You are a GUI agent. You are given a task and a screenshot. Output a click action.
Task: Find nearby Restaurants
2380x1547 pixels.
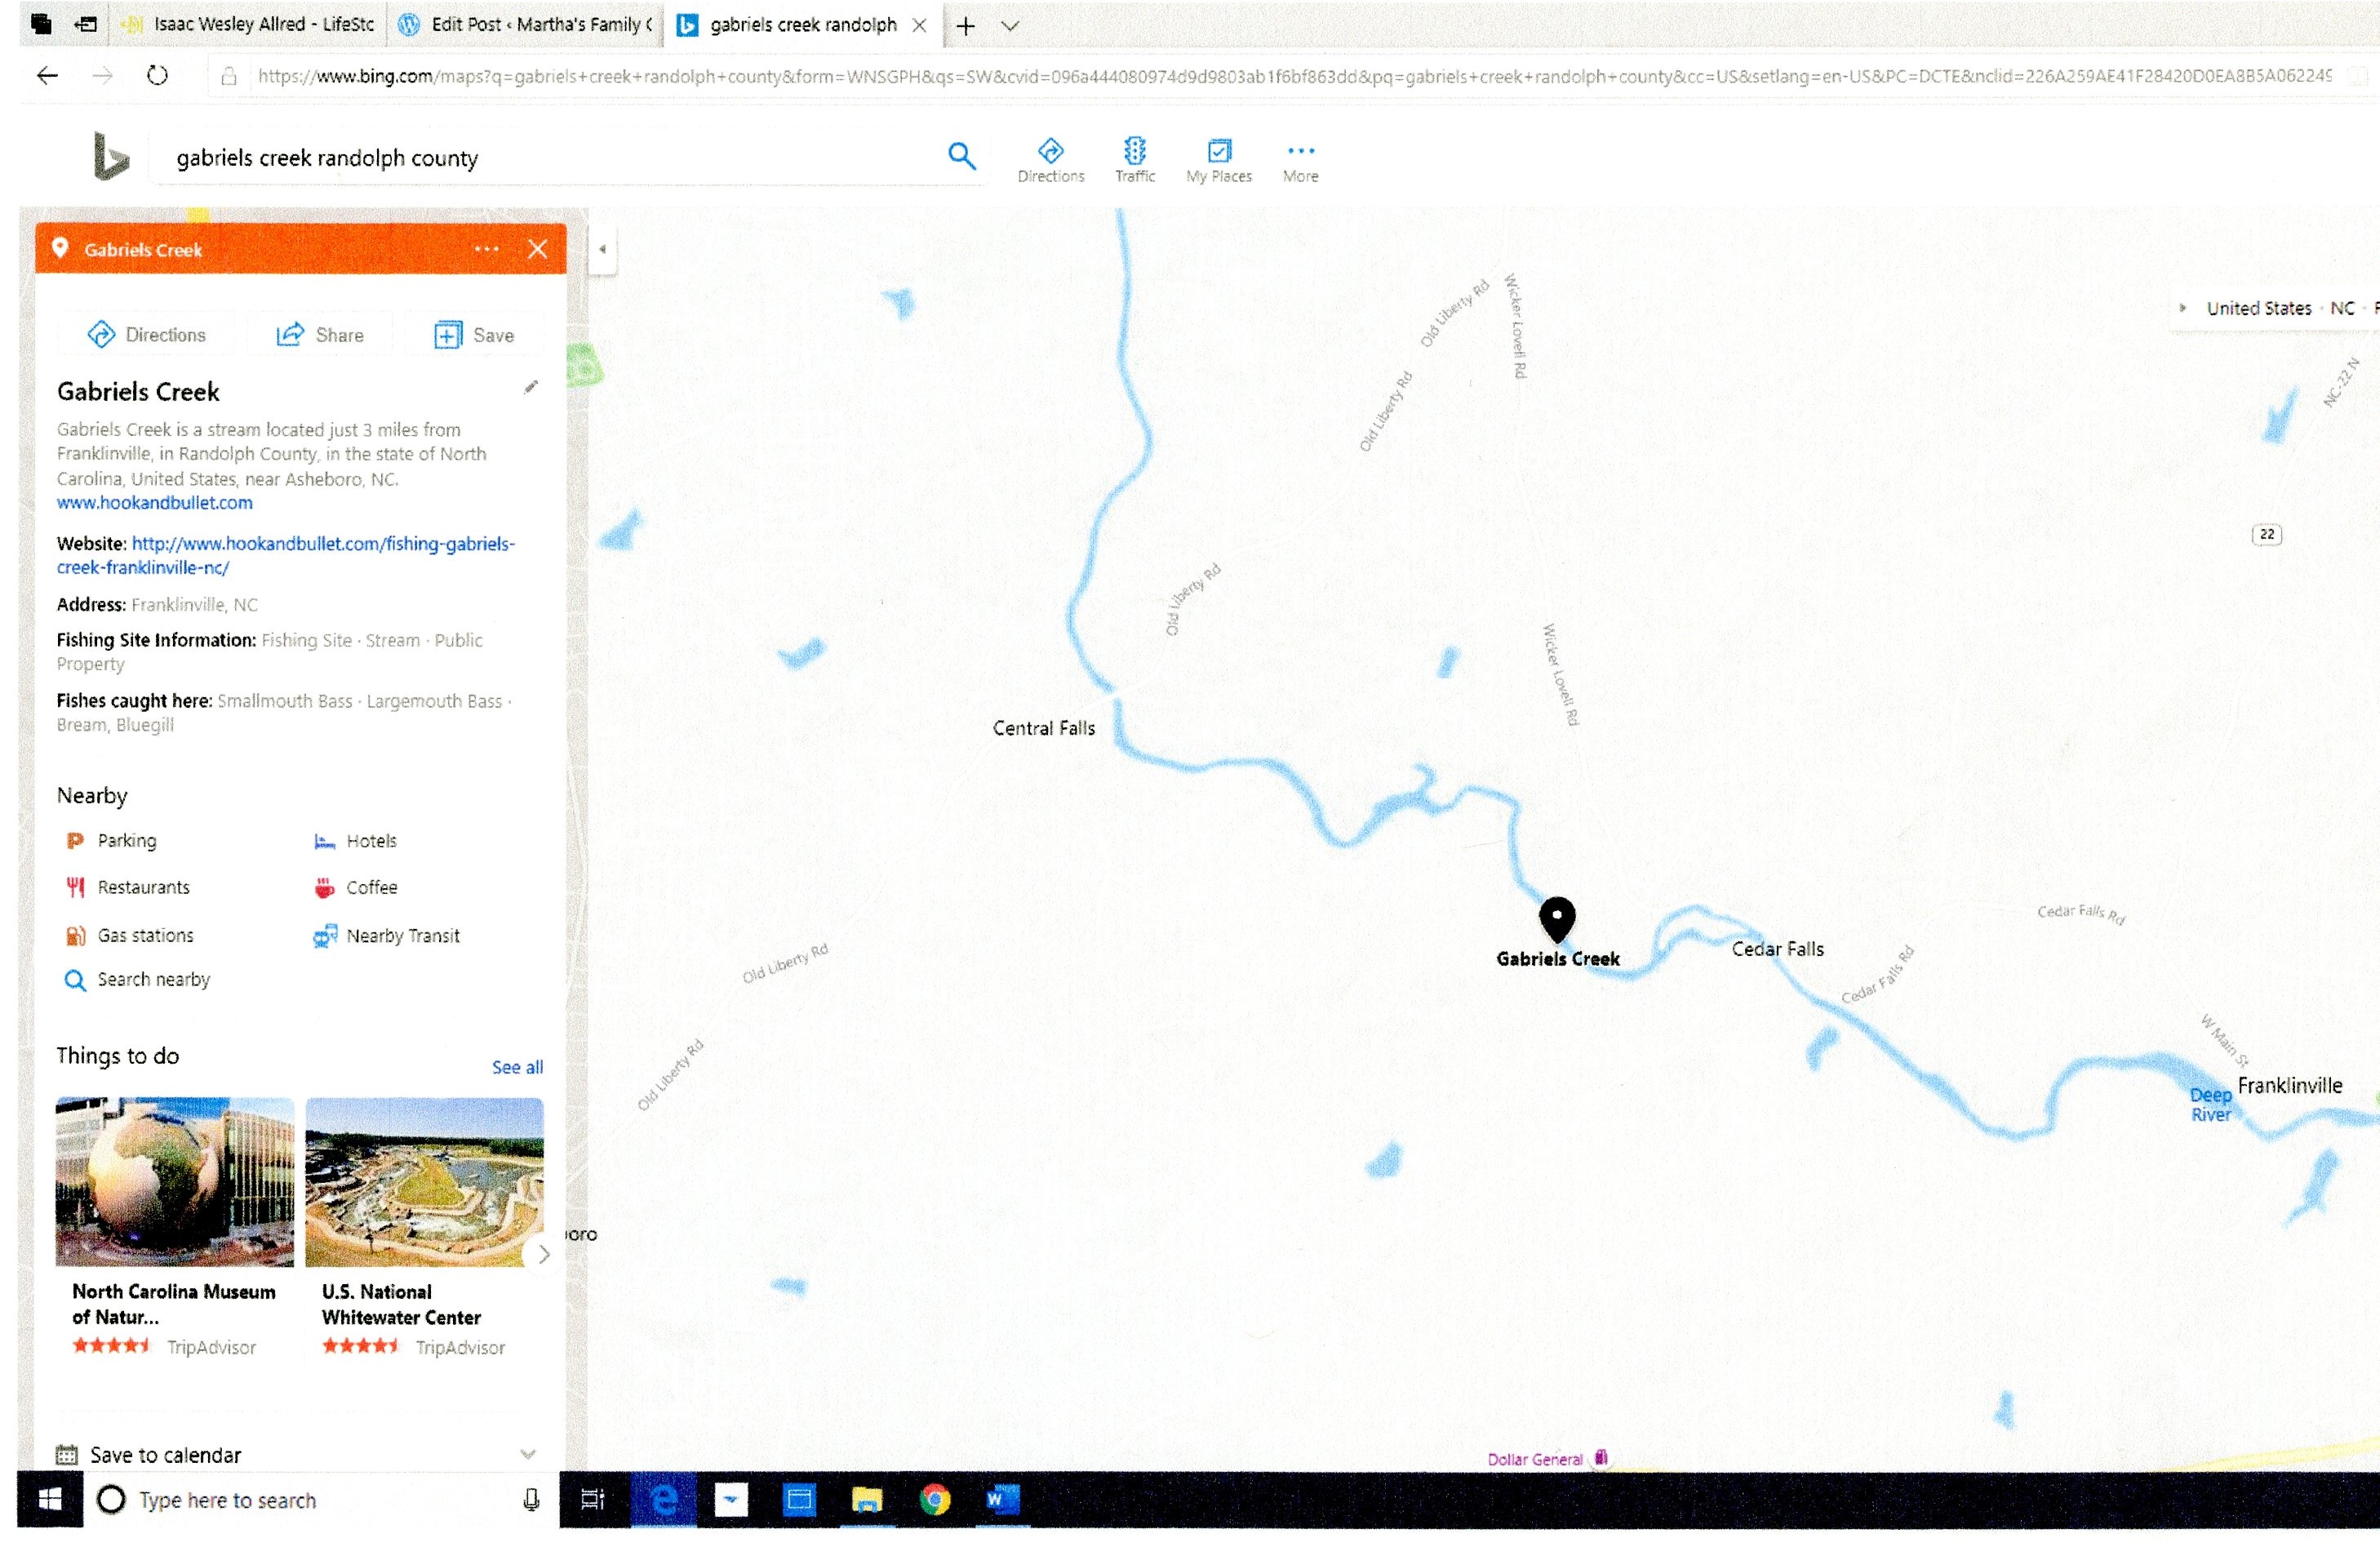coord(143,887)
